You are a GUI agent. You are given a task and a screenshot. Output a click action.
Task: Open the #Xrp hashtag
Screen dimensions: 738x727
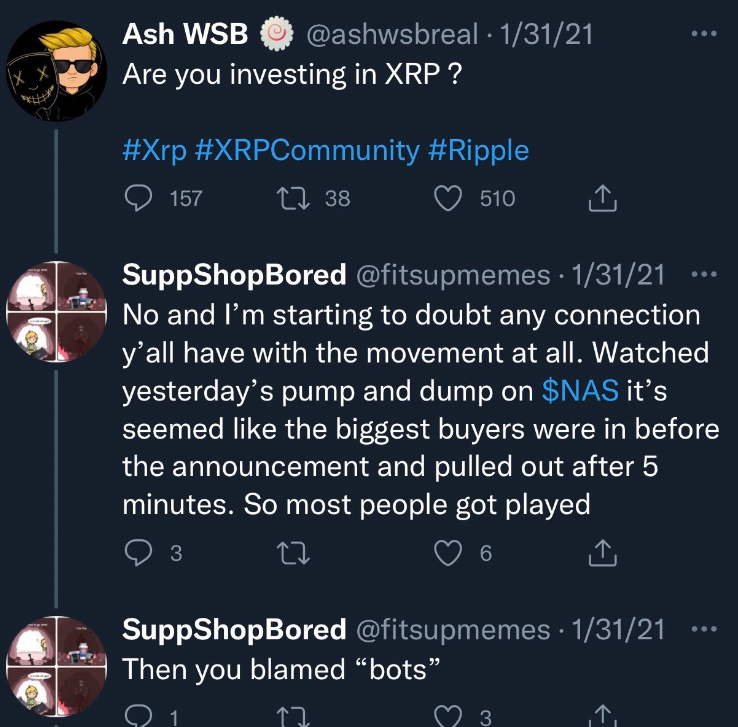[151, 151]
